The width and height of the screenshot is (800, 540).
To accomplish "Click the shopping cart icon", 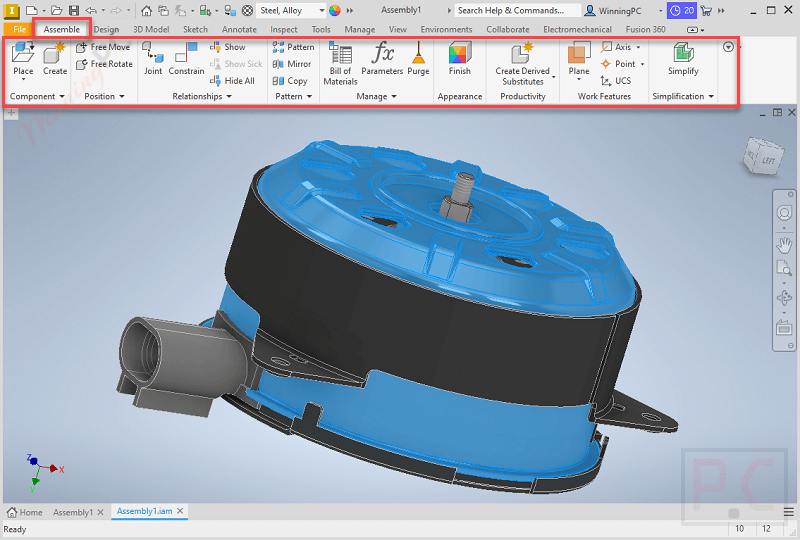I will coord(706,10).
